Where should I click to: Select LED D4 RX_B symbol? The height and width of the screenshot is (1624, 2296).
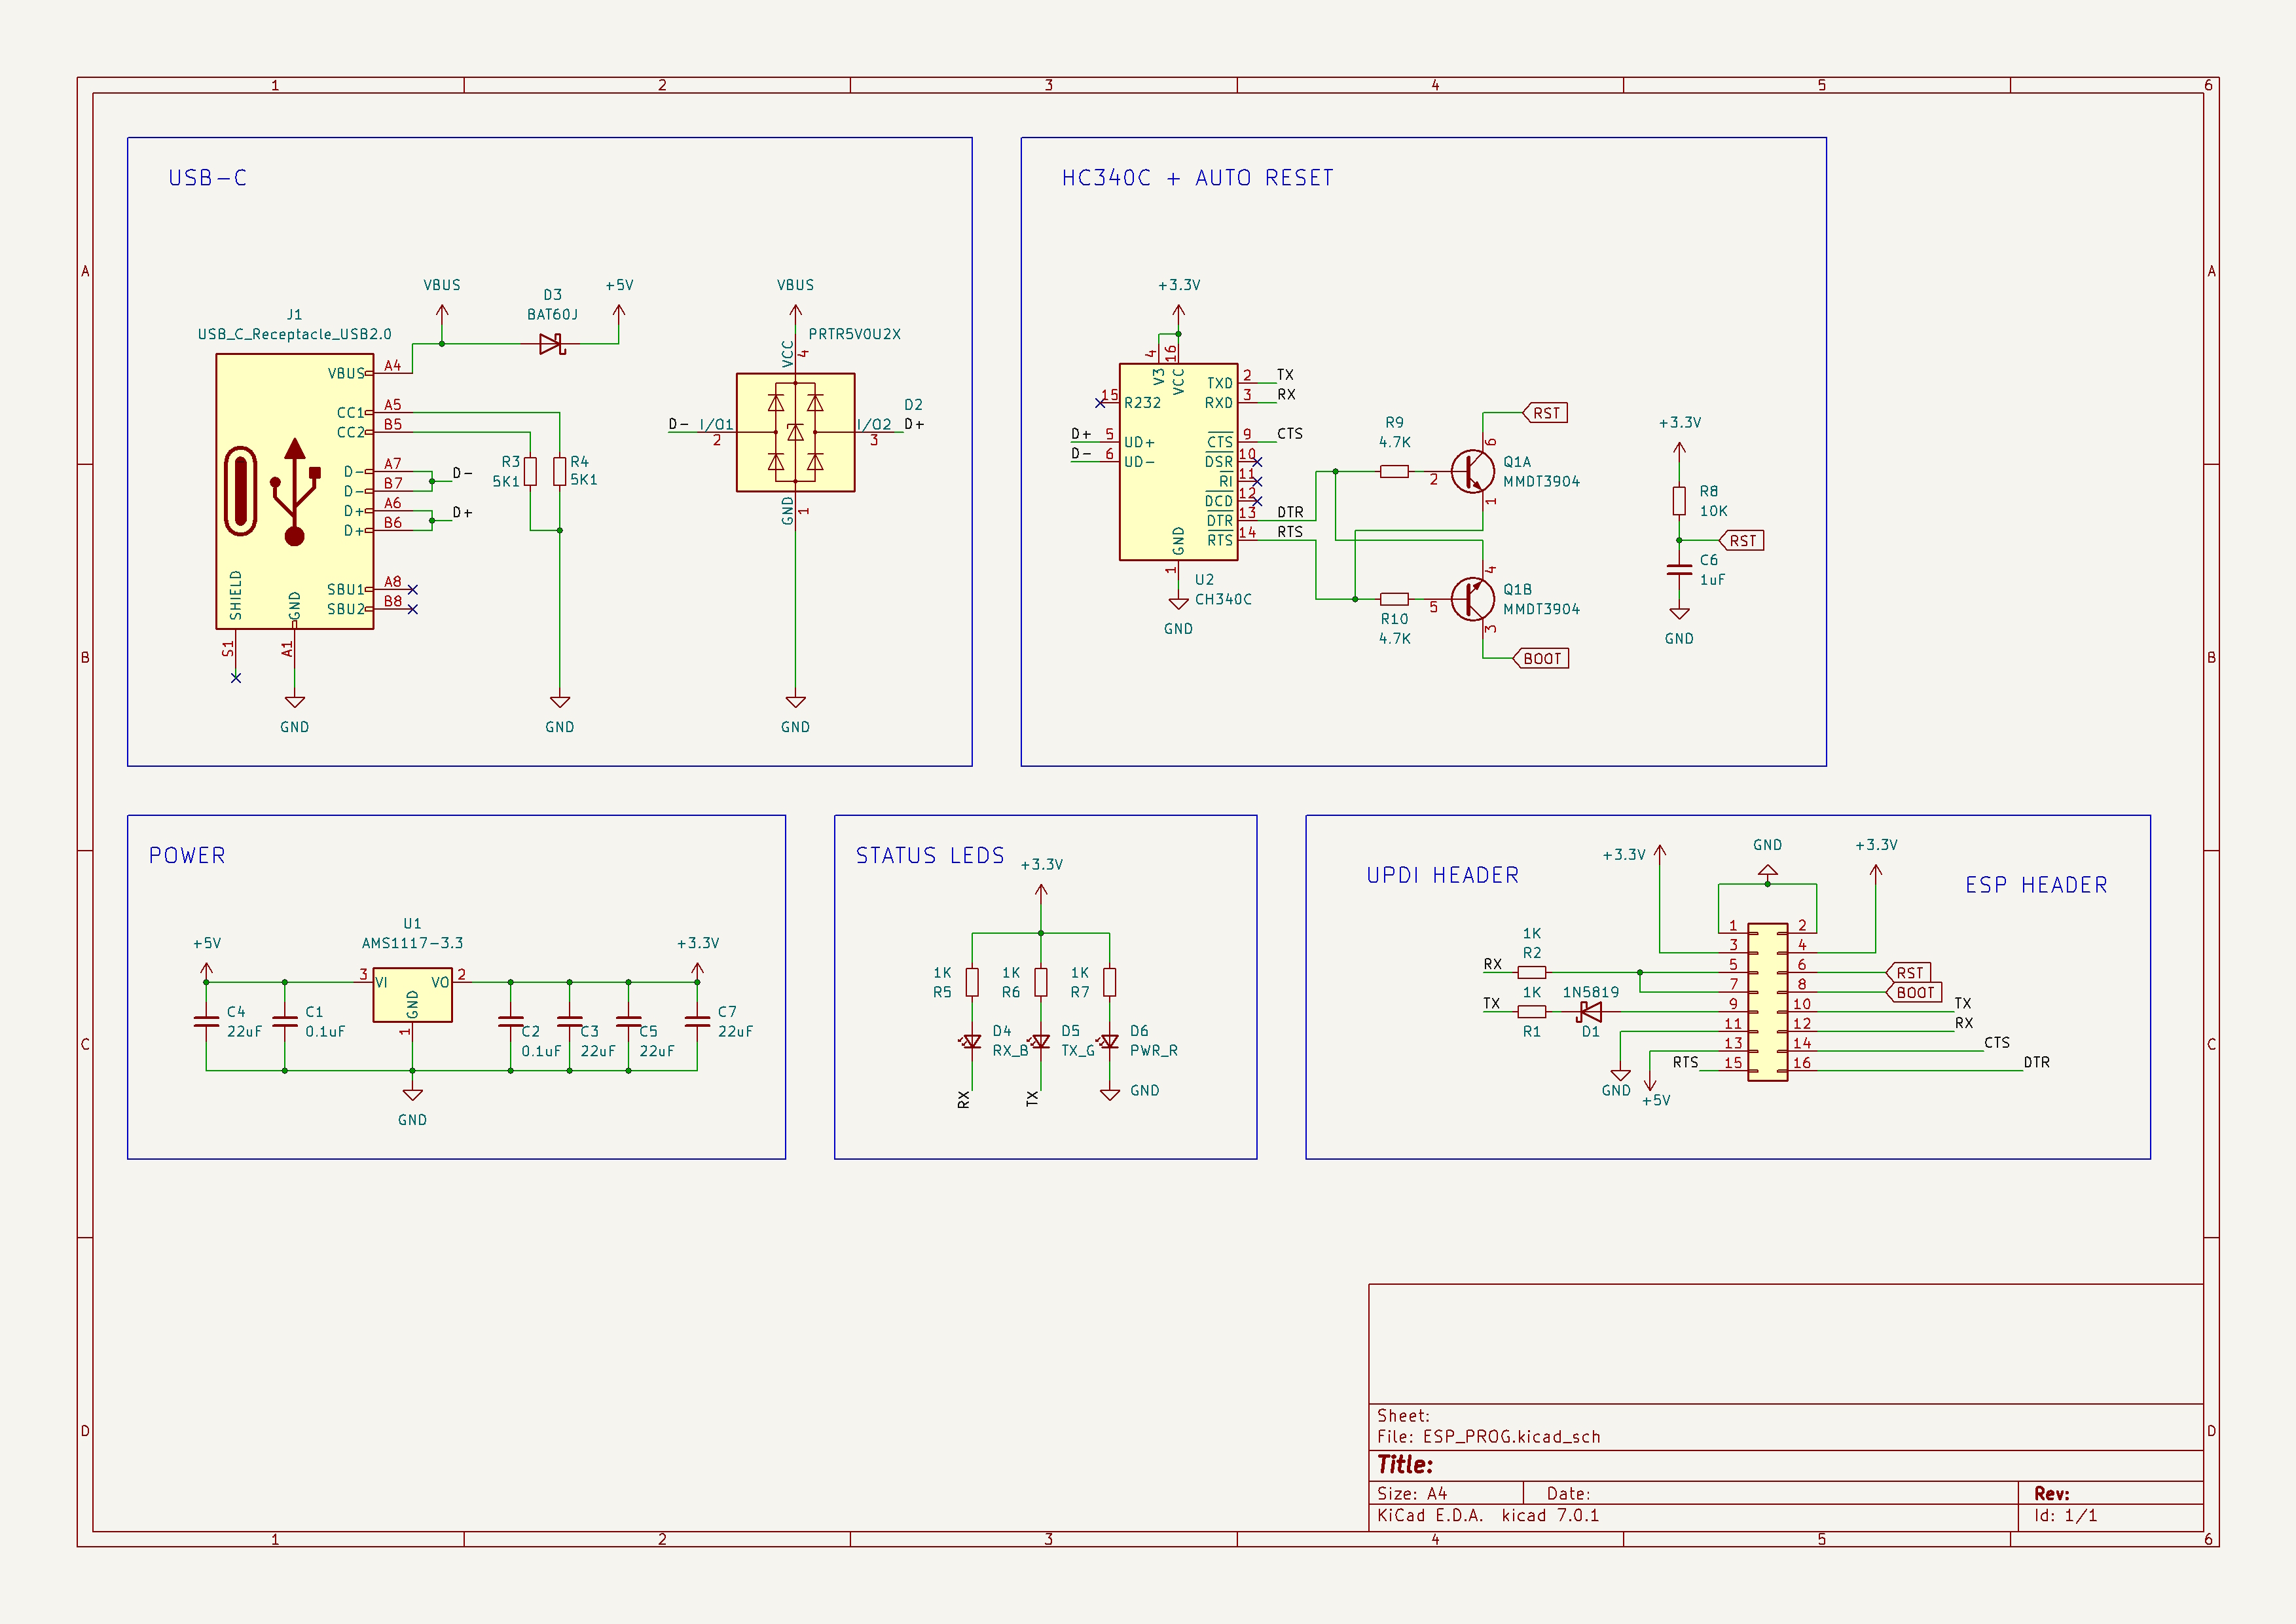tap(971, 1041)
